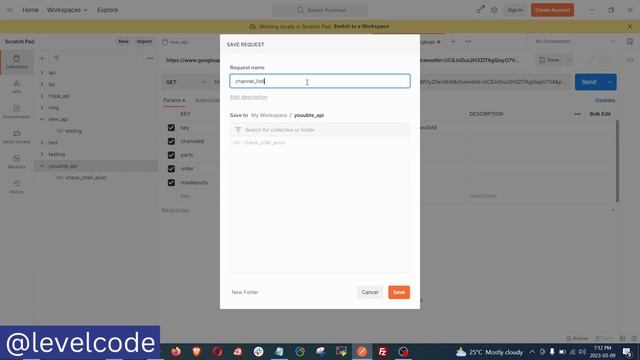Expand the bjj collection
The height and width of the screenshot is (360, 640).
pyautogui.click(x=42, y=84)
